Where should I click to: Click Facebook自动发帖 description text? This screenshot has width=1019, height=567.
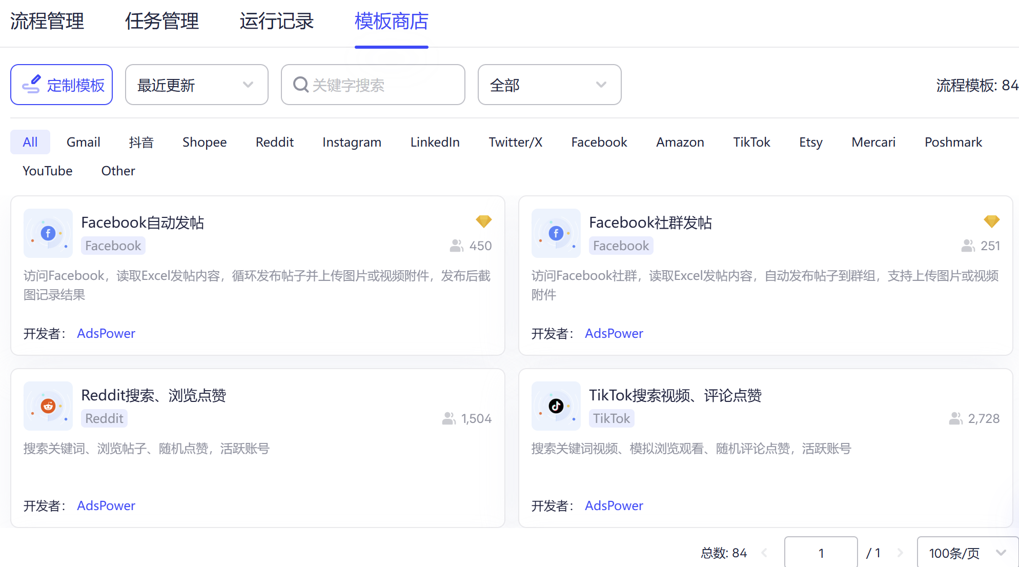257,285
